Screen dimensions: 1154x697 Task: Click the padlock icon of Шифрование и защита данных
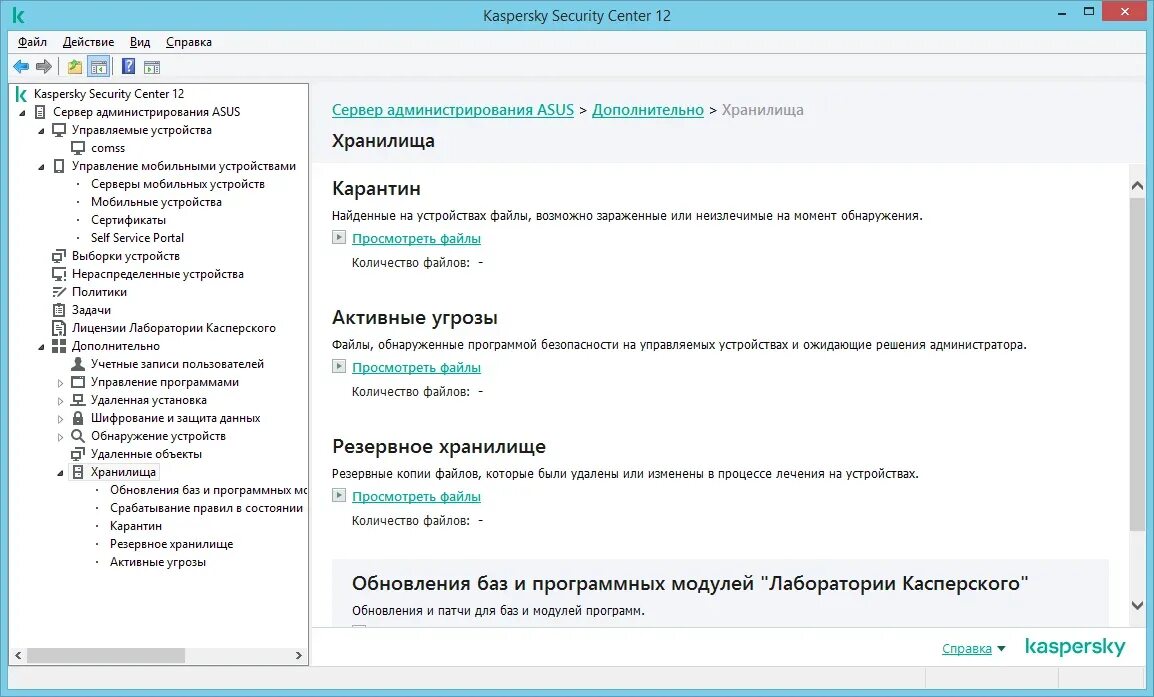click(78, 418)
